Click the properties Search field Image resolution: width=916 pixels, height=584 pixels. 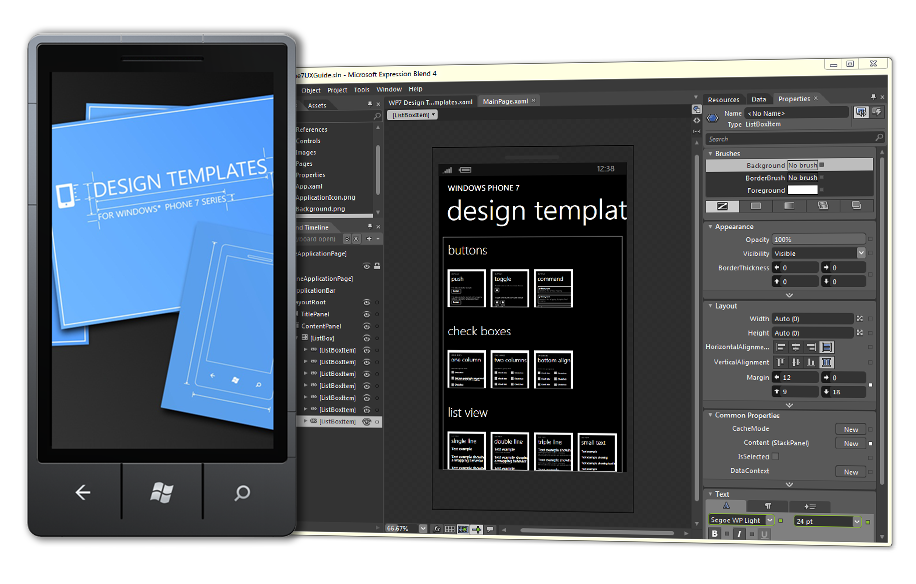tap(794, 139)
